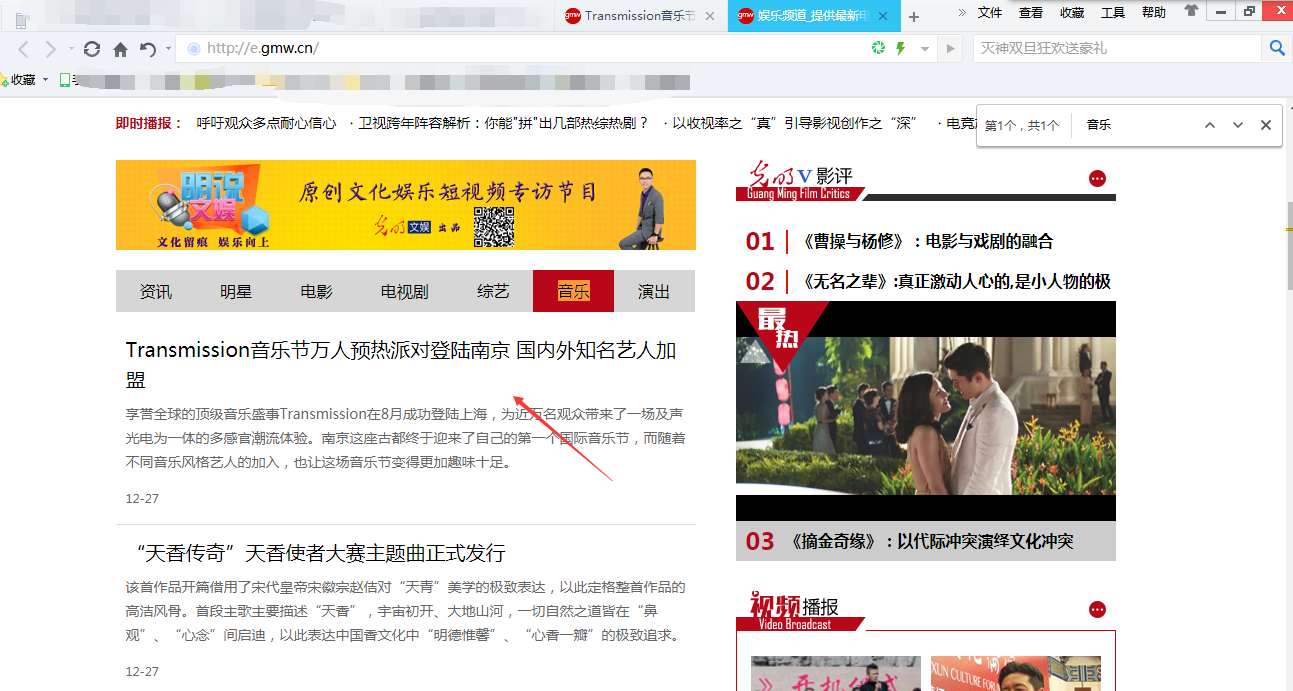This screenshot has height=691, width=1293.
Task: Open the Transmission音乐节万人预热派对 article title
Action: click(x=401, y=365)
